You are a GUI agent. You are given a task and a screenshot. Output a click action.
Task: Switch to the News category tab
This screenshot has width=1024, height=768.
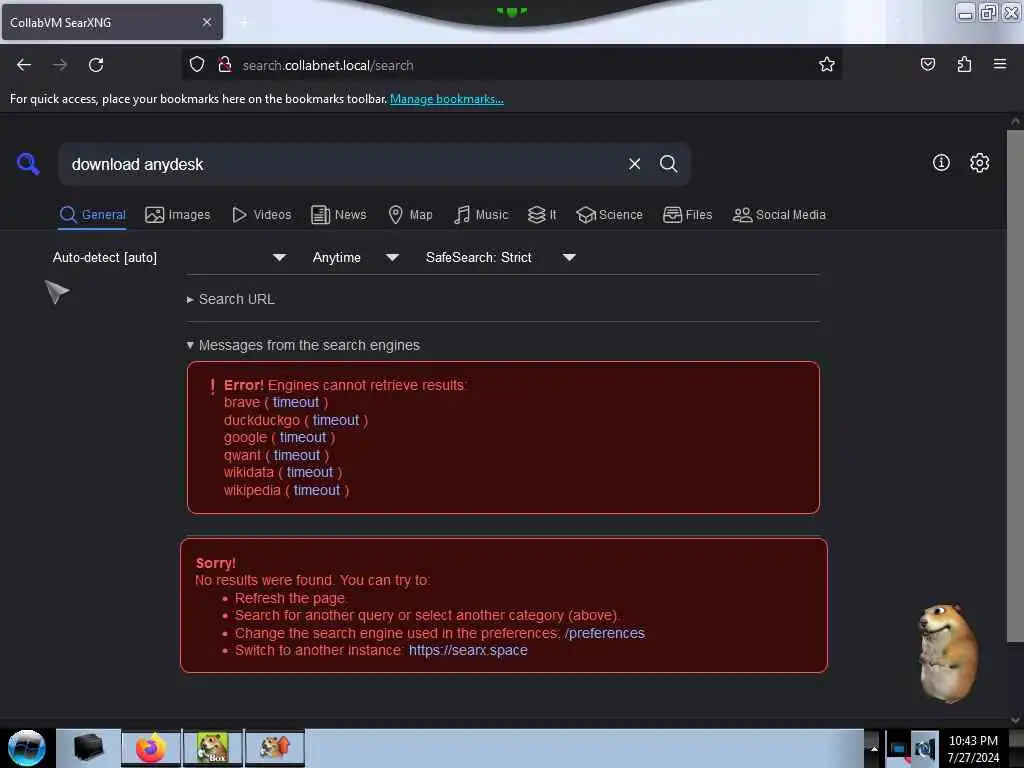(x=338, y=215)
